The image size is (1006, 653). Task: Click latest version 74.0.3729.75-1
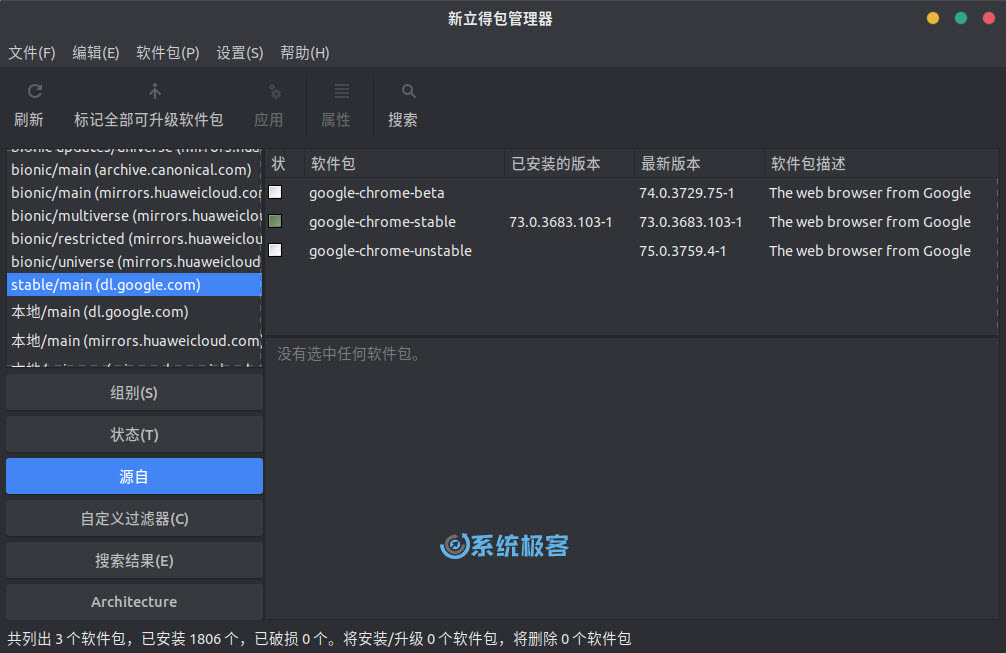click(686, 192)
